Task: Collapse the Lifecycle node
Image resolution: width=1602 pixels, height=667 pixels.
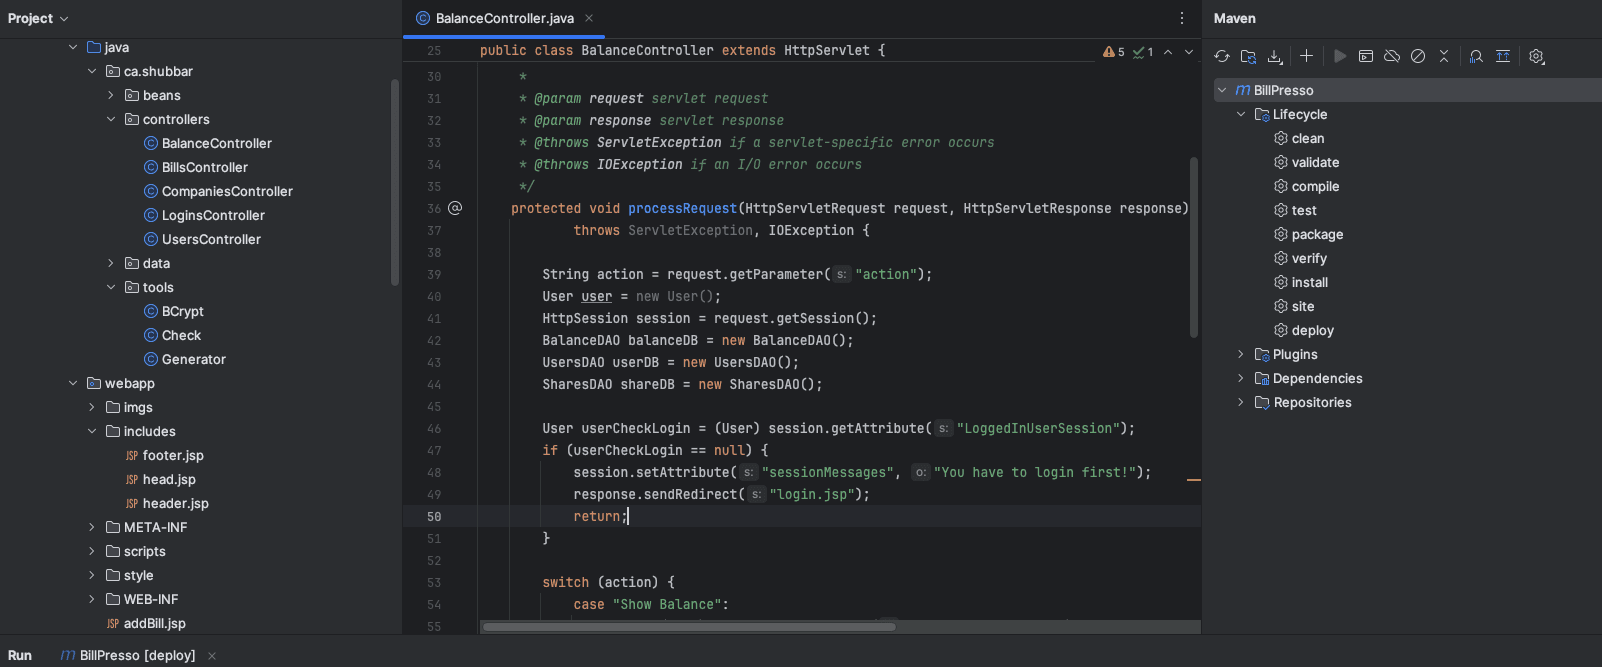Action: [1241, 114]
